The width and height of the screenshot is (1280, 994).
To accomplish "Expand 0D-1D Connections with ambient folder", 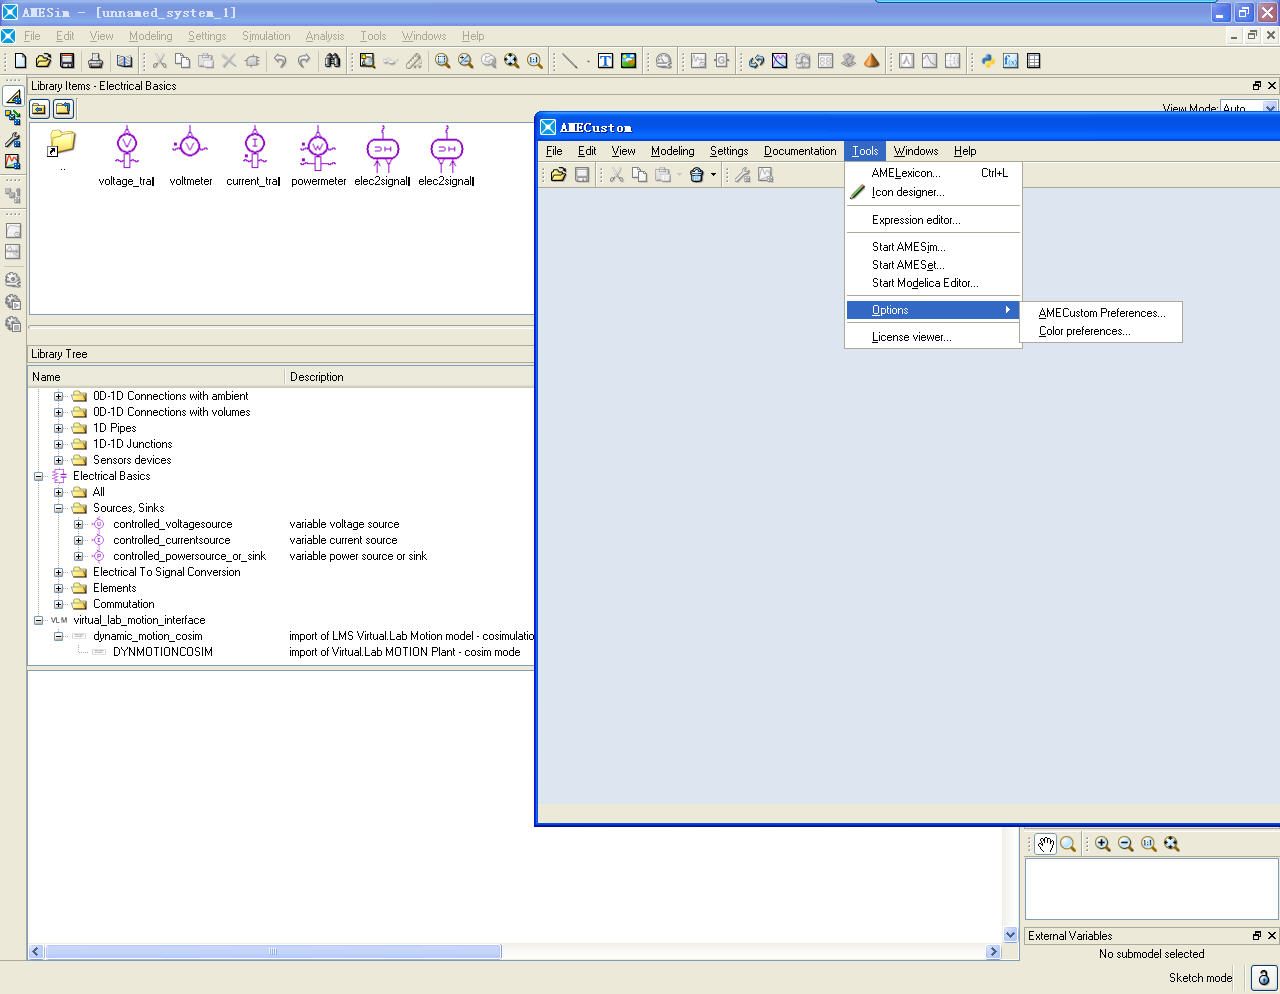I will [x=58, y=396].
